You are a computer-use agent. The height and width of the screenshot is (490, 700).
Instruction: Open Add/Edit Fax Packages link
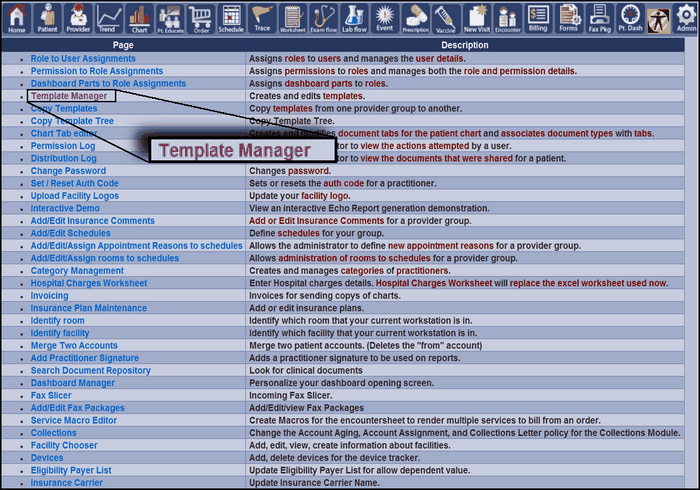pyautogui.click(x=78, y=408)
